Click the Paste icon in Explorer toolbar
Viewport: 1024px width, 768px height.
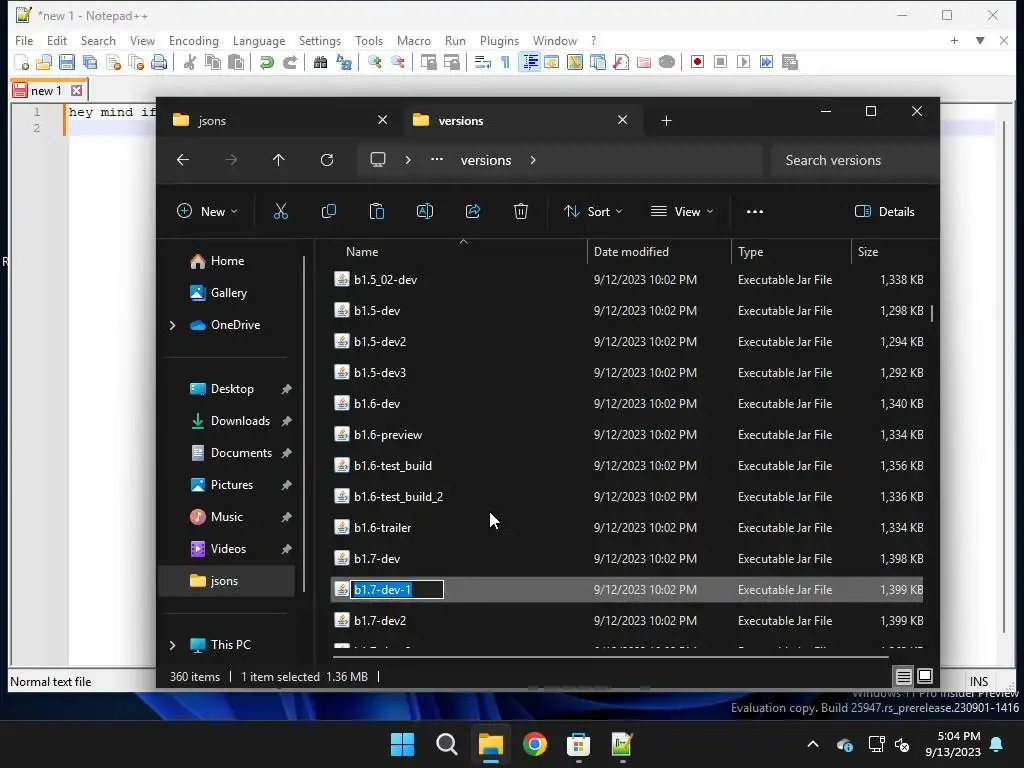pyautogui.click(x=377, y=212)
